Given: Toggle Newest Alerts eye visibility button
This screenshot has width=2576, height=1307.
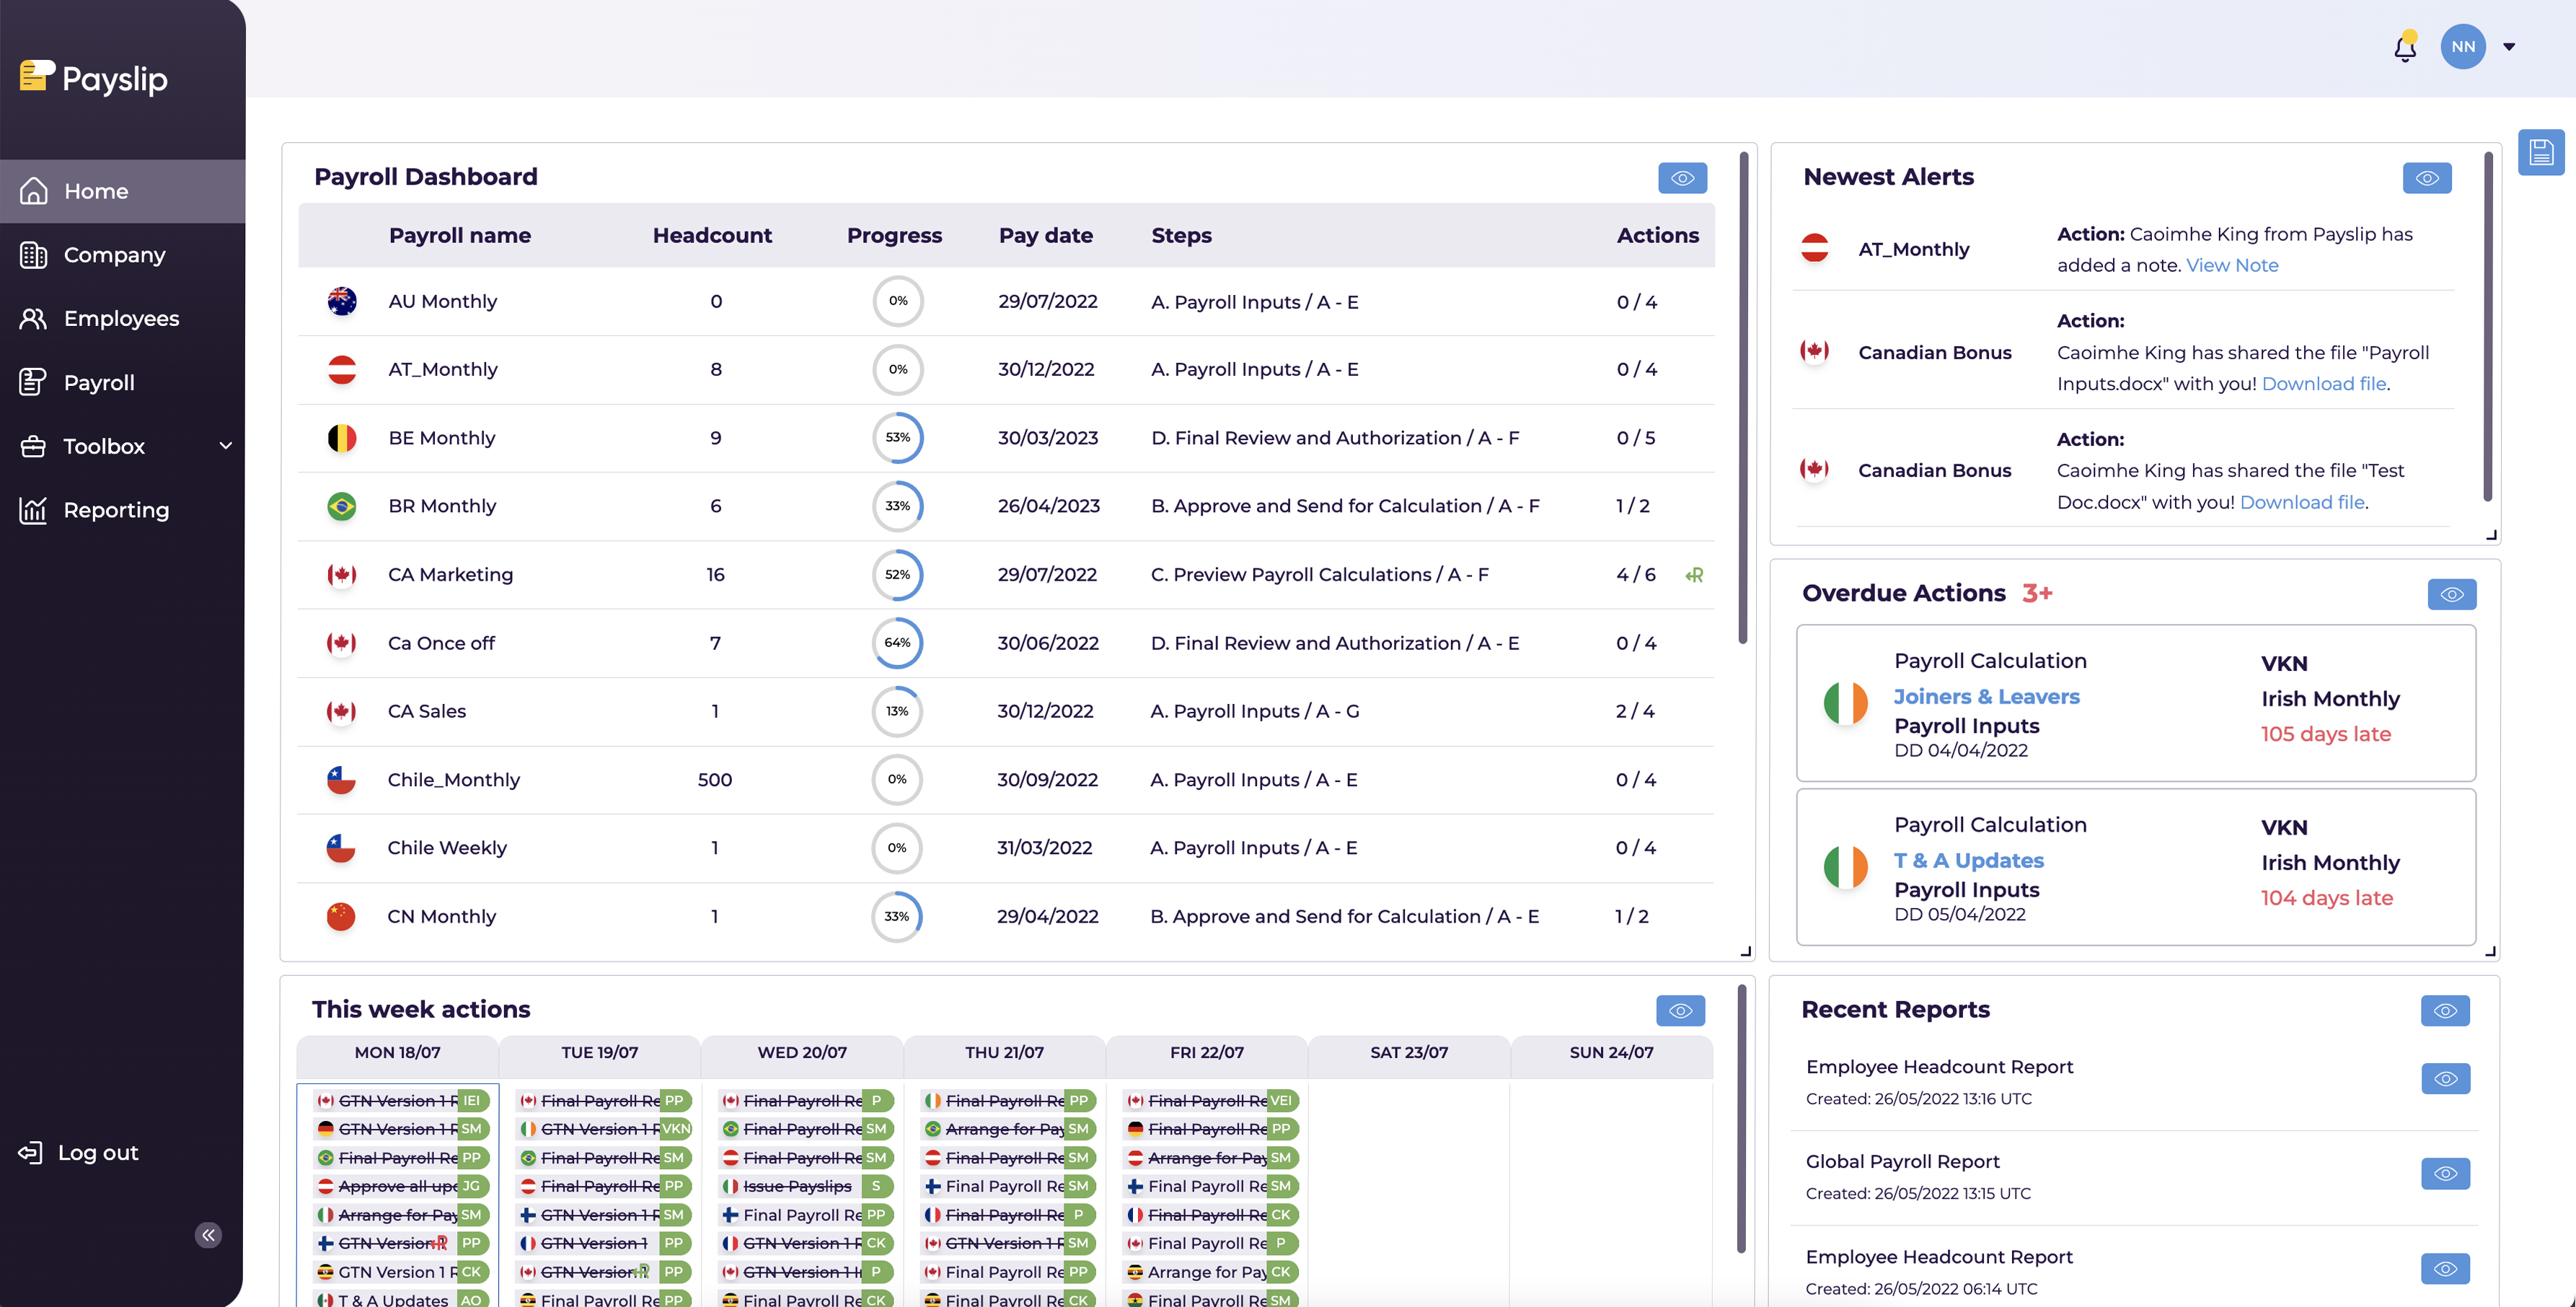Looking at the screenshot, I should tap(2427, 178).
